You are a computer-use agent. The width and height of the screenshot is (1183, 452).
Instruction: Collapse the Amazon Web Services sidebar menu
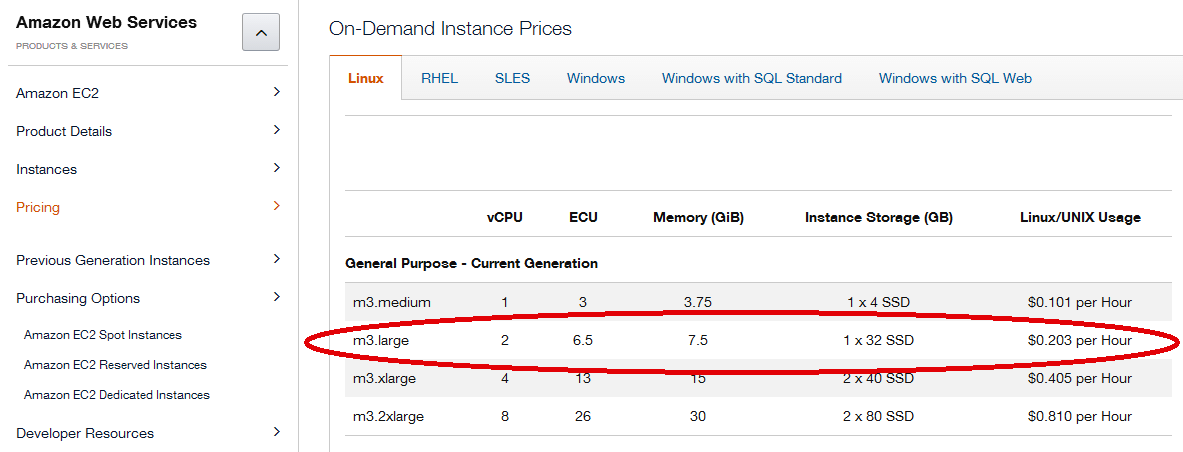(260, 33)
